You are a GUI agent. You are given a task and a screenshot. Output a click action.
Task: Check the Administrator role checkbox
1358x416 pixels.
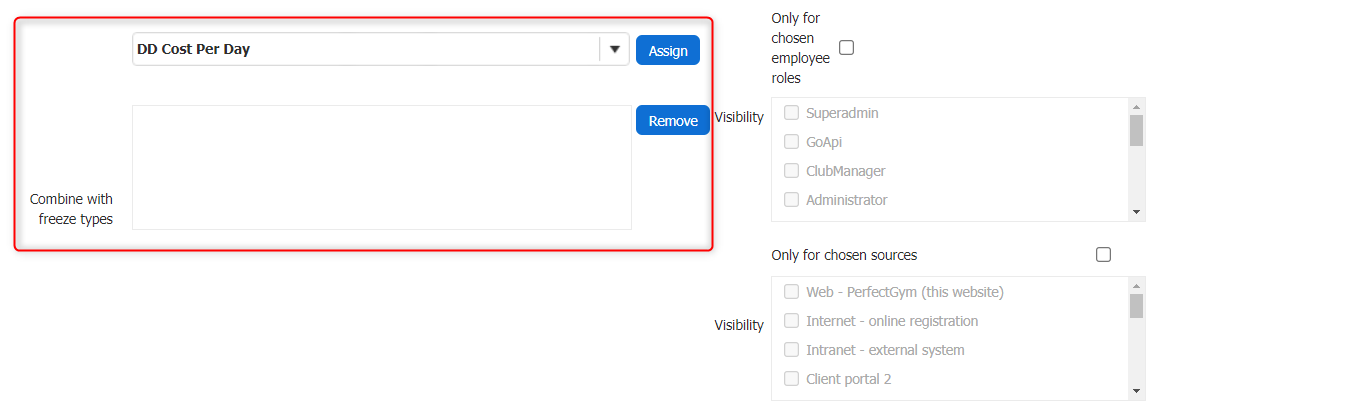[791, 200]
